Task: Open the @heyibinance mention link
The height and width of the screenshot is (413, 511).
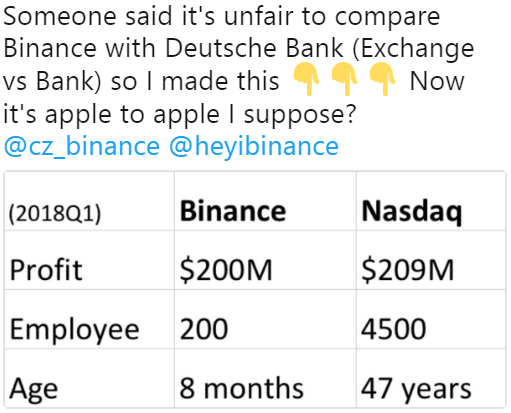Action: click(254, 147)
